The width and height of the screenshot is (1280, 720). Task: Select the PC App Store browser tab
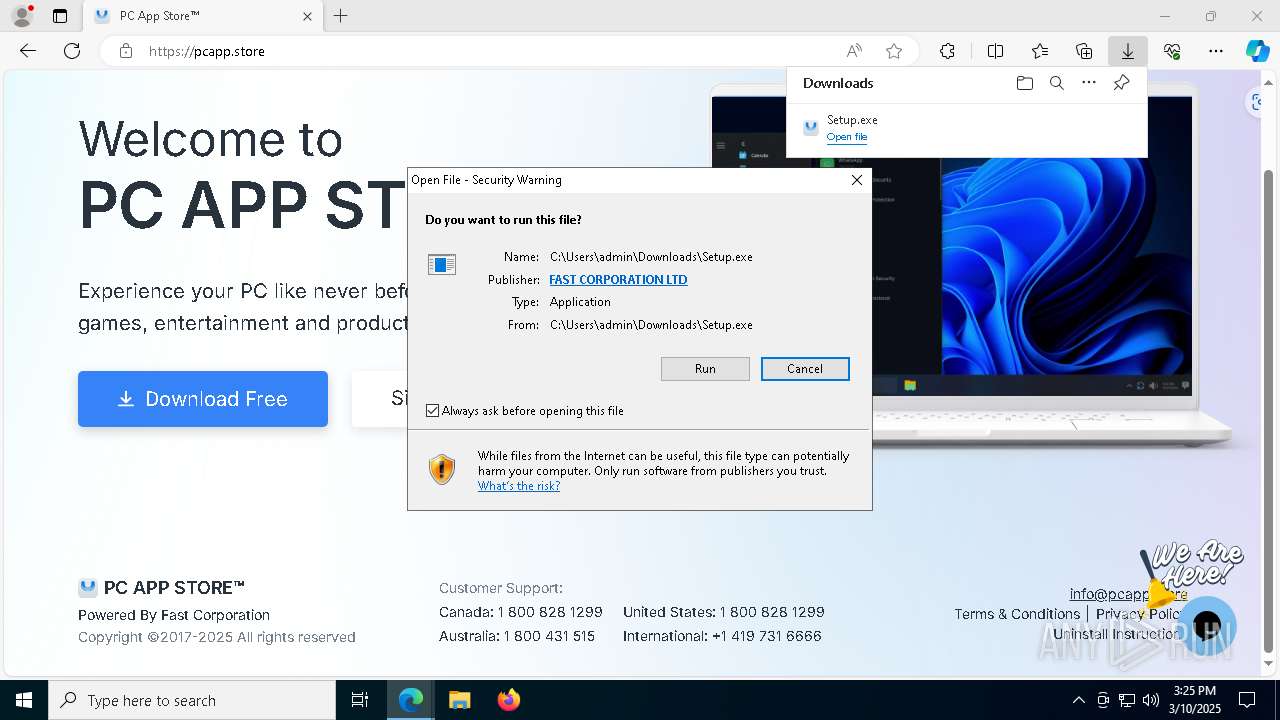click(x=204, y=16)
